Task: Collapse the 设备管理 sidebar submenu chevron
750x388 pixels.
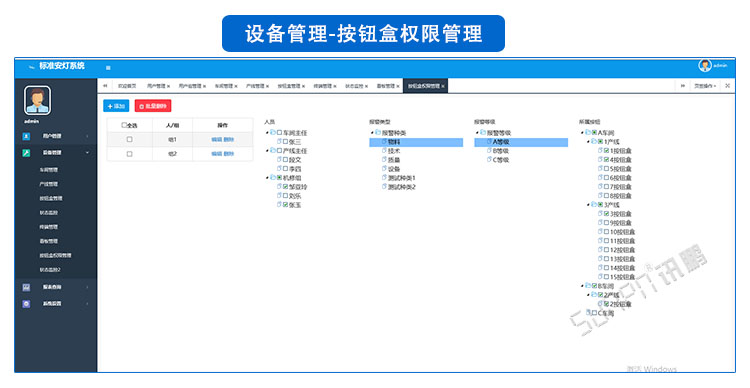Action: (87, 153)
